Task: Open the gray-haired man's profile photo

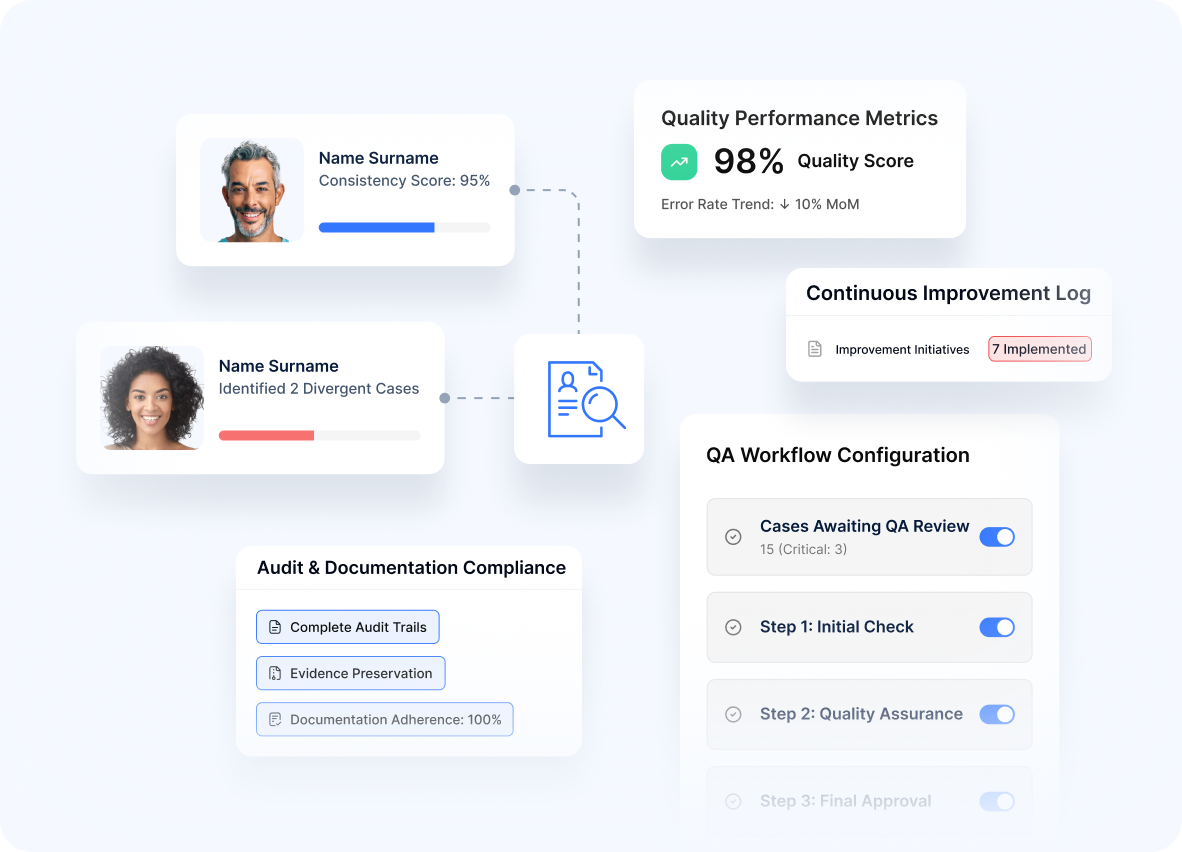Action: pyautogui.click(x=252, y=190)
